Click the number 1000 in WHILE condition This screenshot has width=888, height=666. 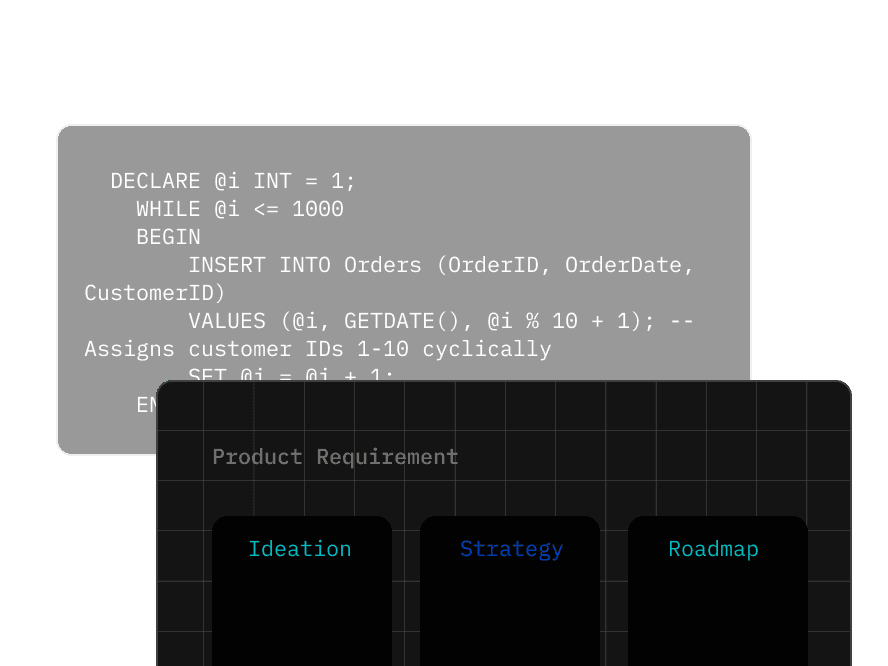317,209
